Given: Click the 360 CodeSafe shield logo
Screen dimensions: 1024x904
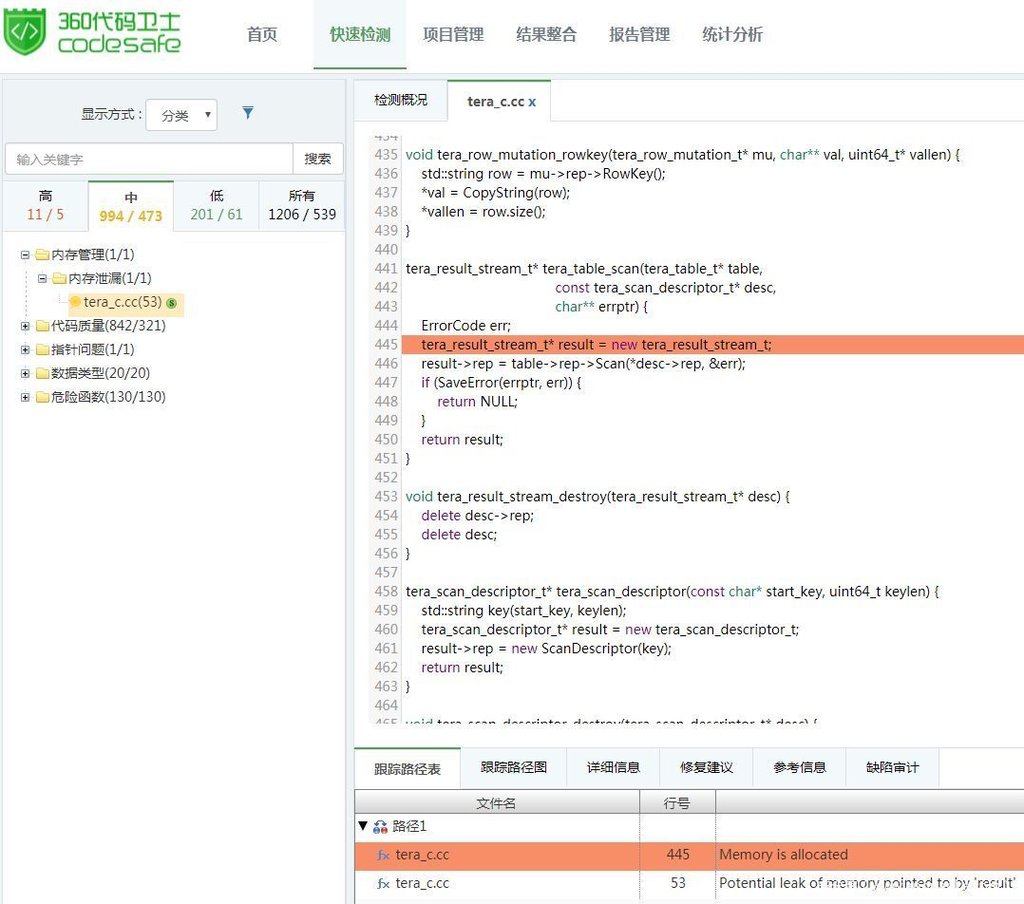Looking at the screenshot, I should (25, 32).
